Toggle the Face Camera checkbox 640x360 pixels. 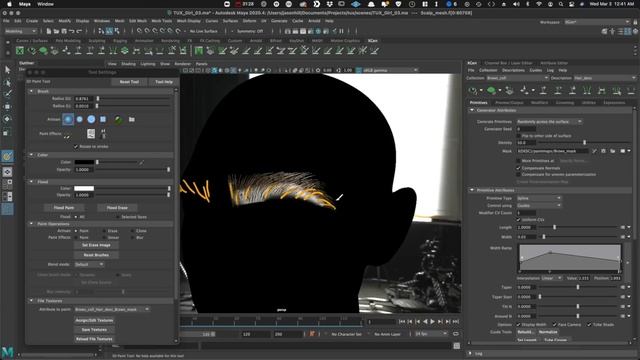(x=555, y=324)
